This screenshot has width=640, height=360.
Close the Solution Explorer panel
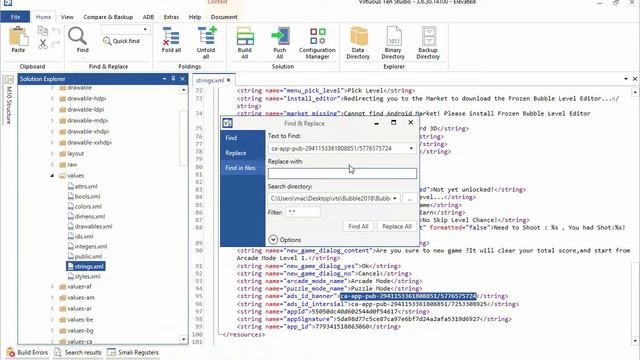[x=182, y=79]
